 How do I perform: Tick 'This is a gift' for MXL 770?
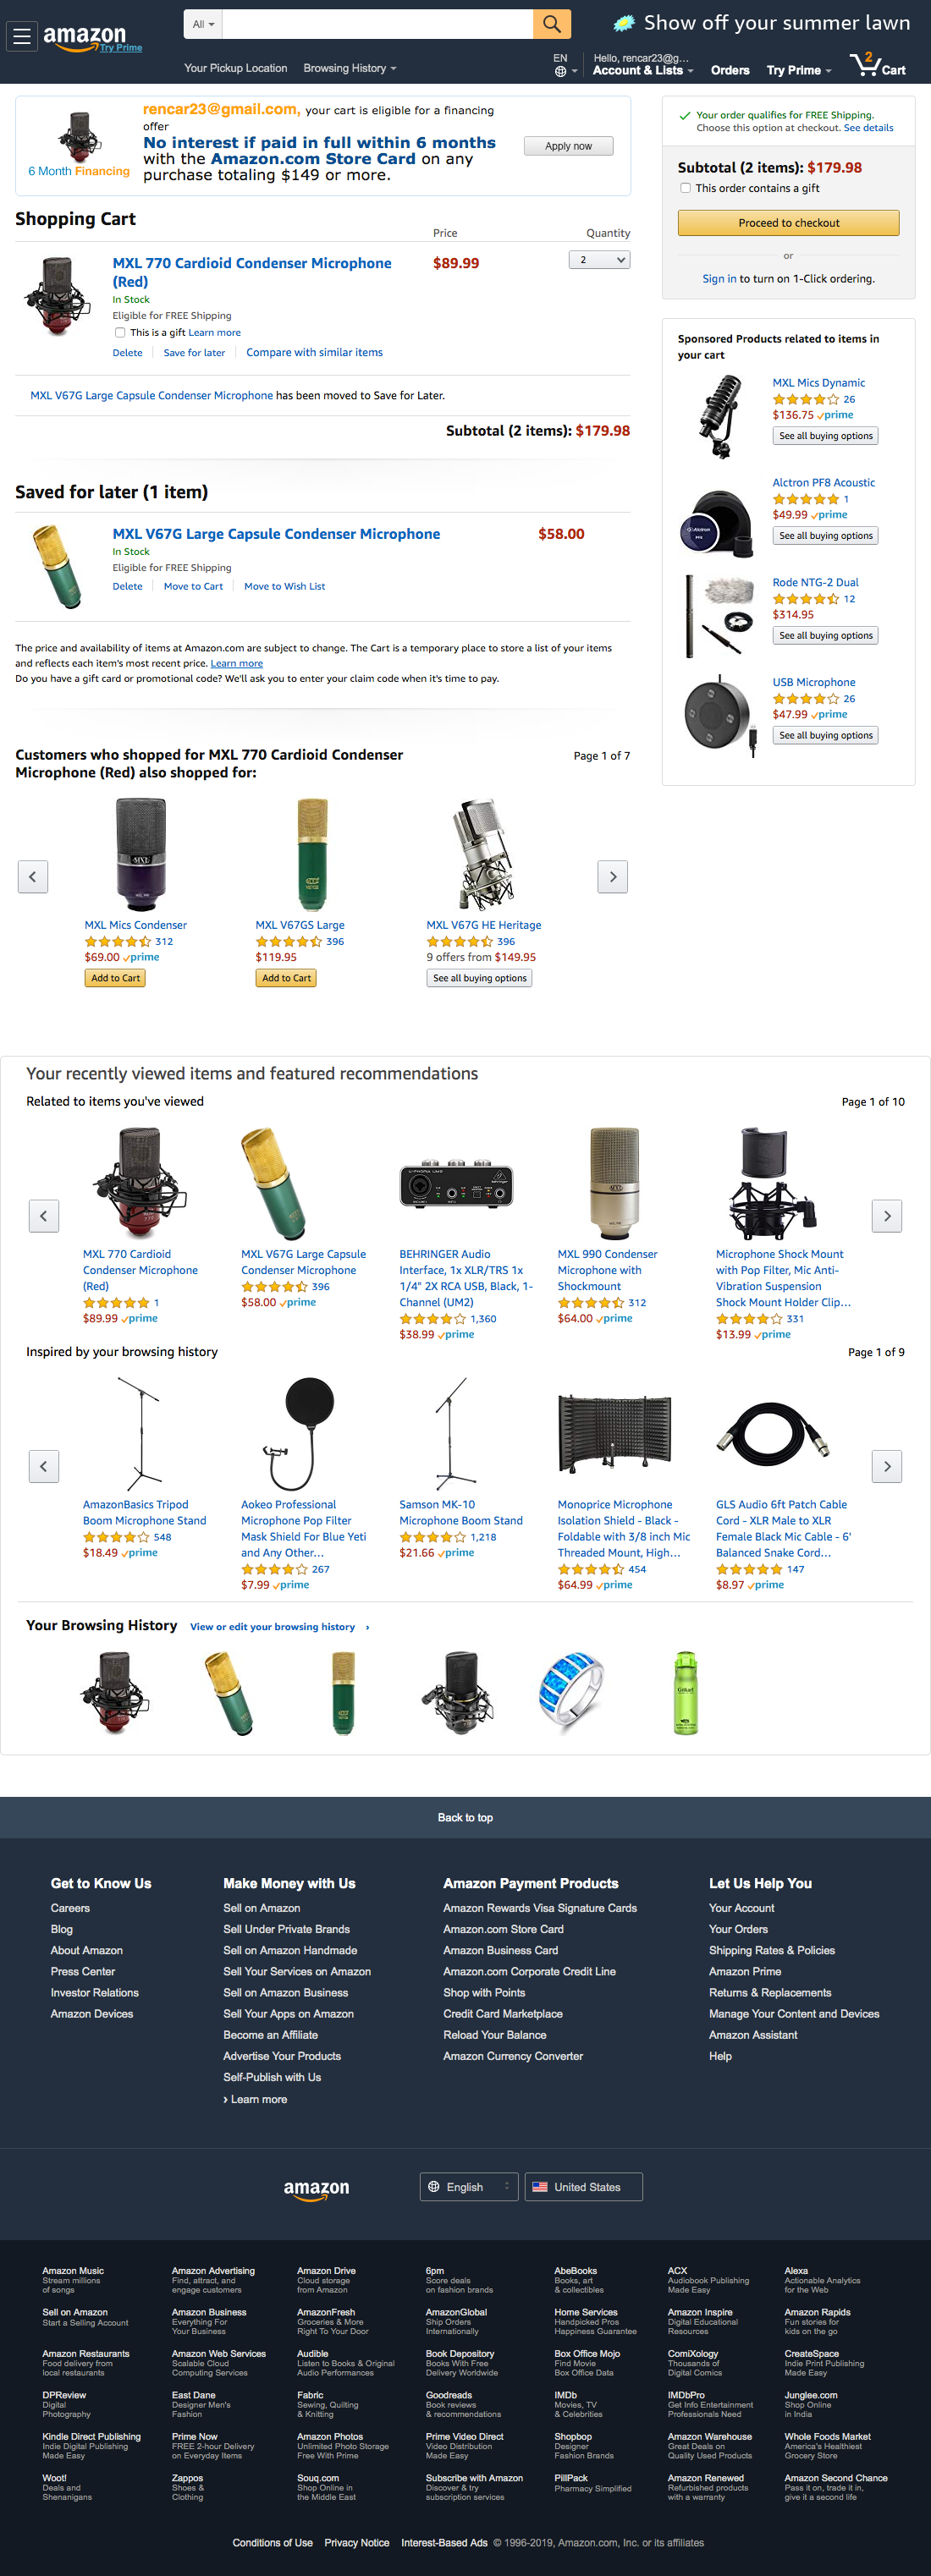click(x=120, y=333)
